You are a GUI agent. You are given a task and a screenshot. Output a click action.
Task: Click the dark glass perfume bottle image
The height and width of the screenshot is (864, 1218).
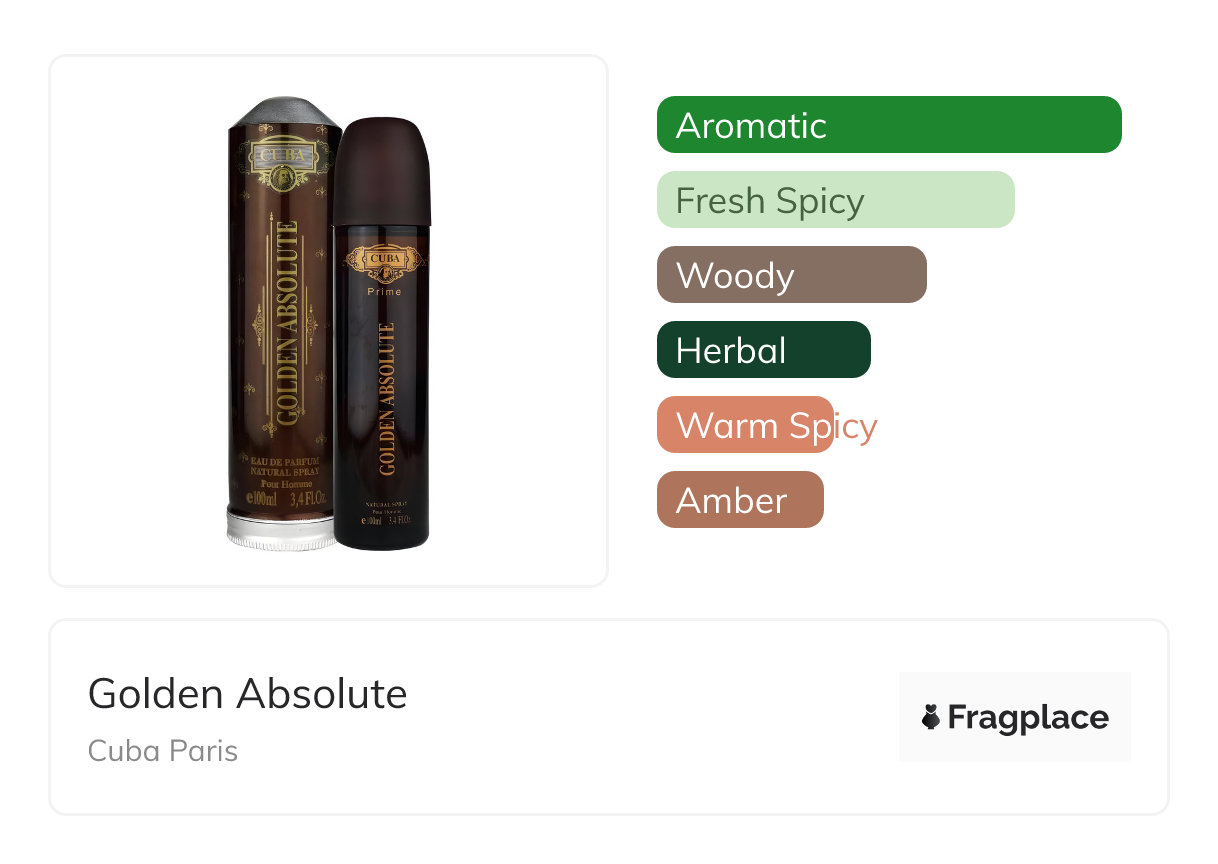tap(381, 333)
